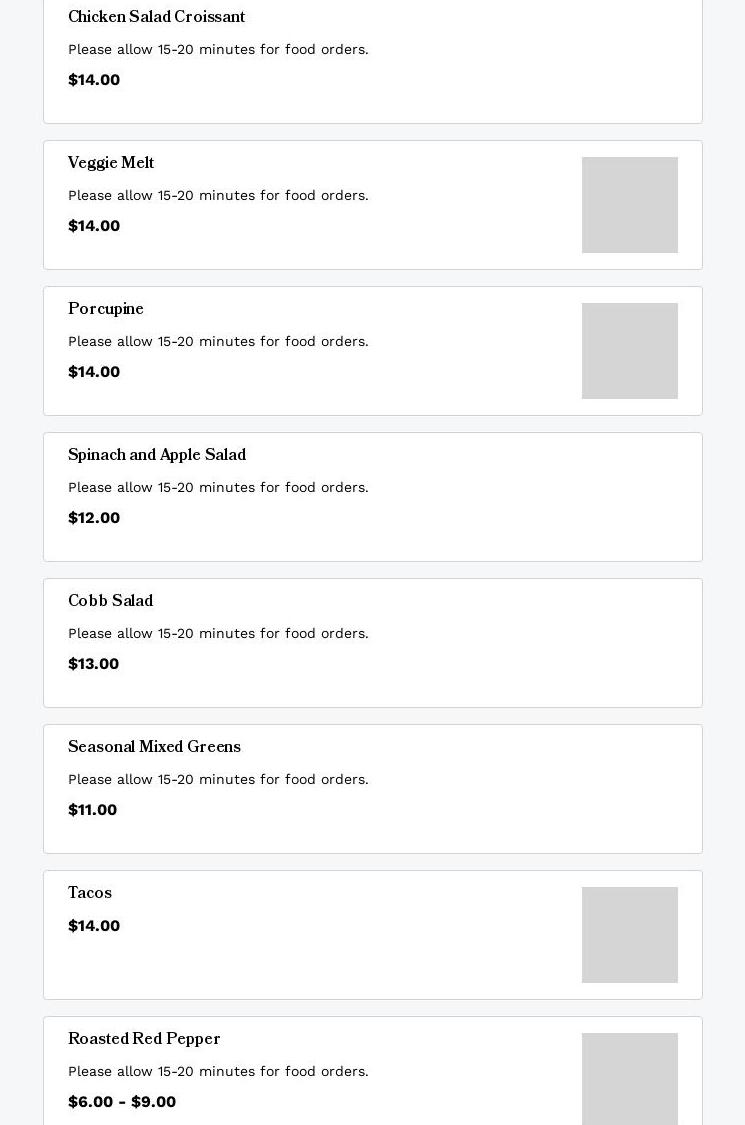Open the Tacos menu item
The image size is (745, 1125).
[x=90, y=894]
